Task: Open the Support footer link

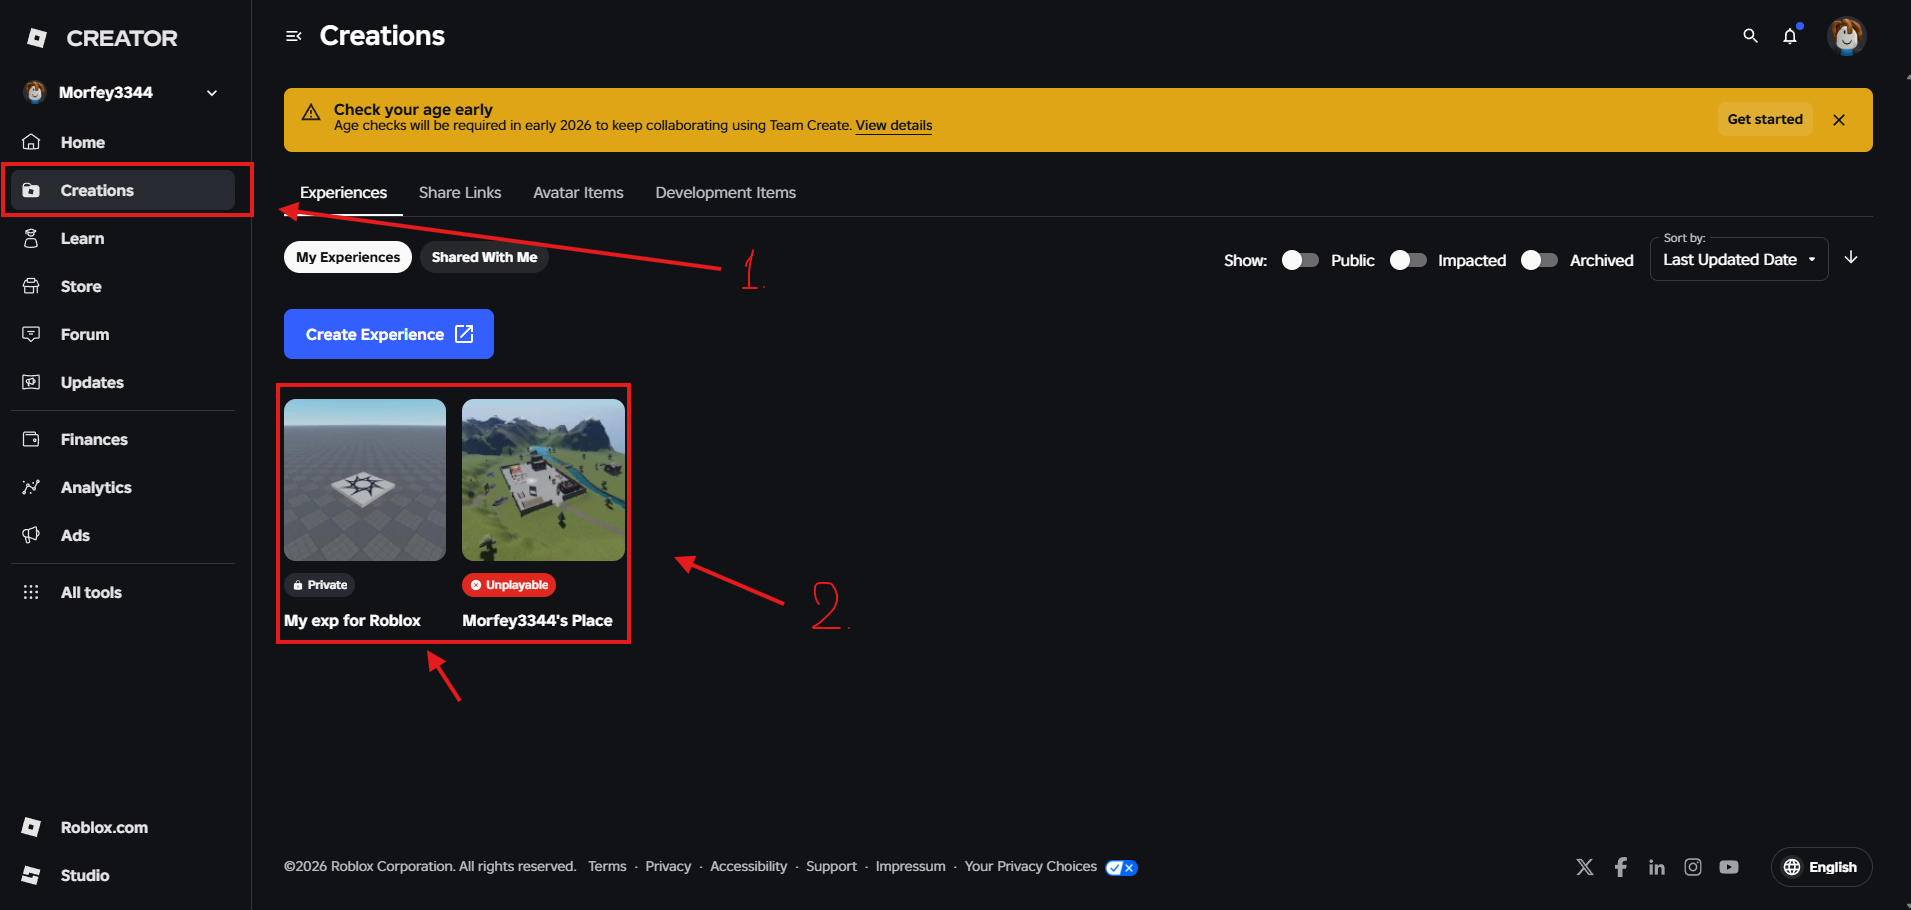Action: 831,866
